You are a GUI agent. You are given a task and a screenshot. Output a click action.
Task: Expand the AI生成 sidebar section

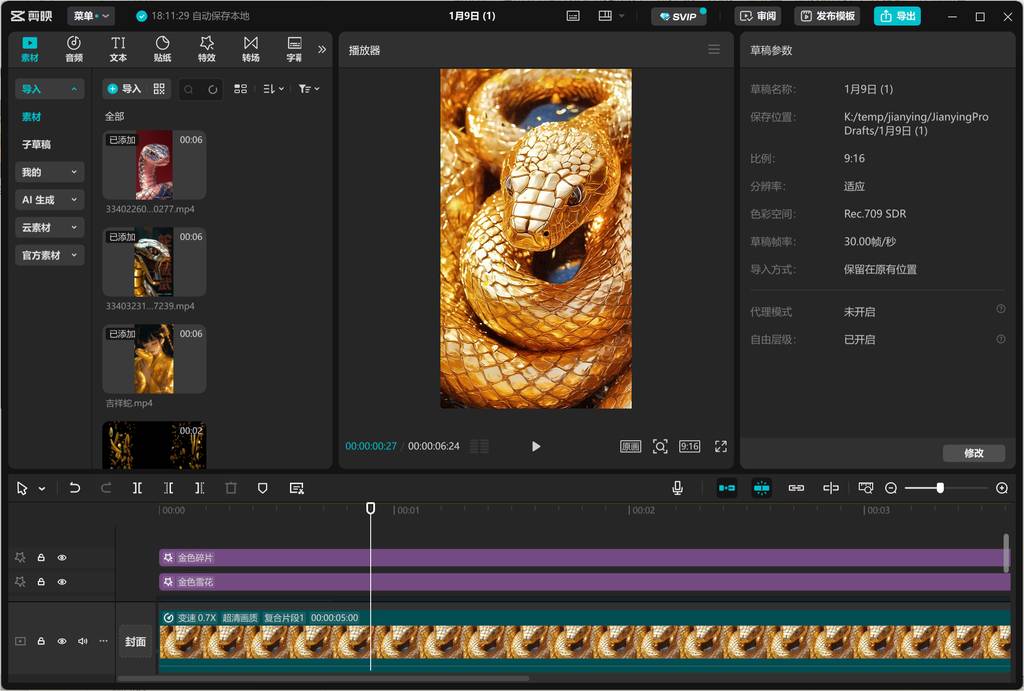point(49,200)
